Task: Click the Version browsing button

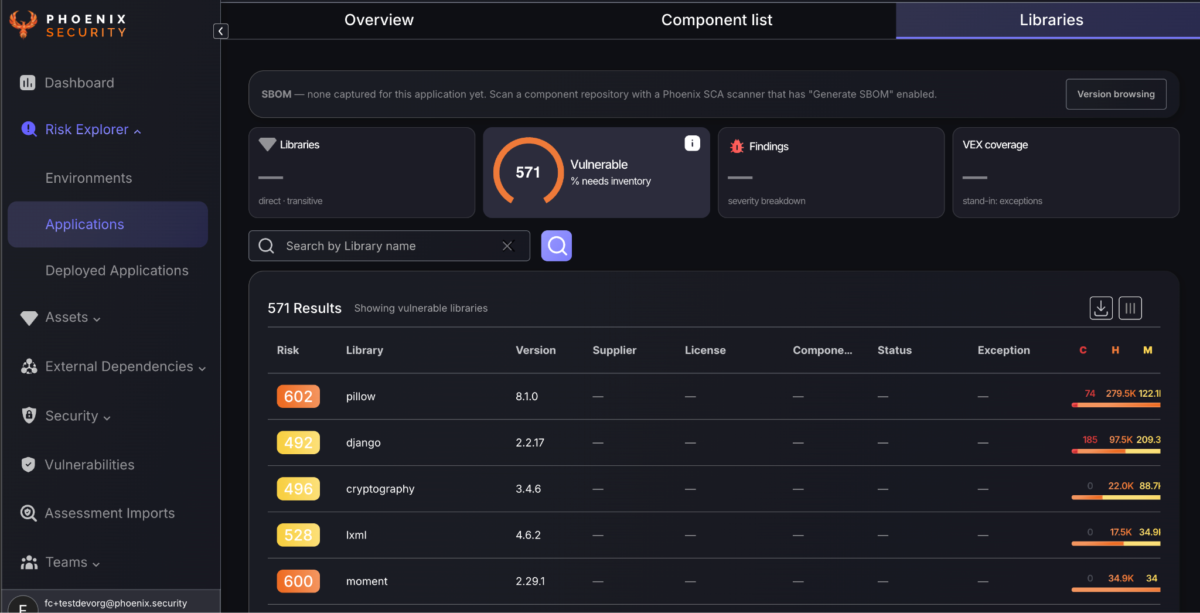Action: click(1116, 94)
